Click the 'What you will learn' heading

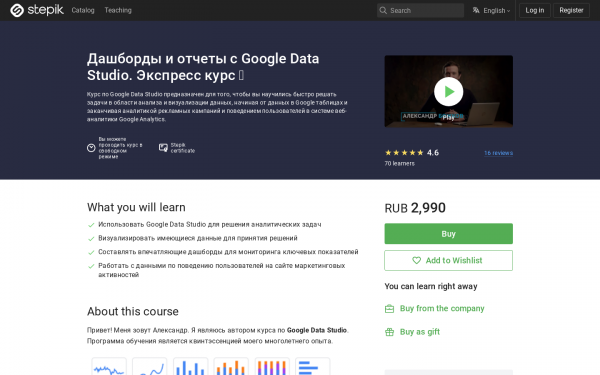pos(136,207)
